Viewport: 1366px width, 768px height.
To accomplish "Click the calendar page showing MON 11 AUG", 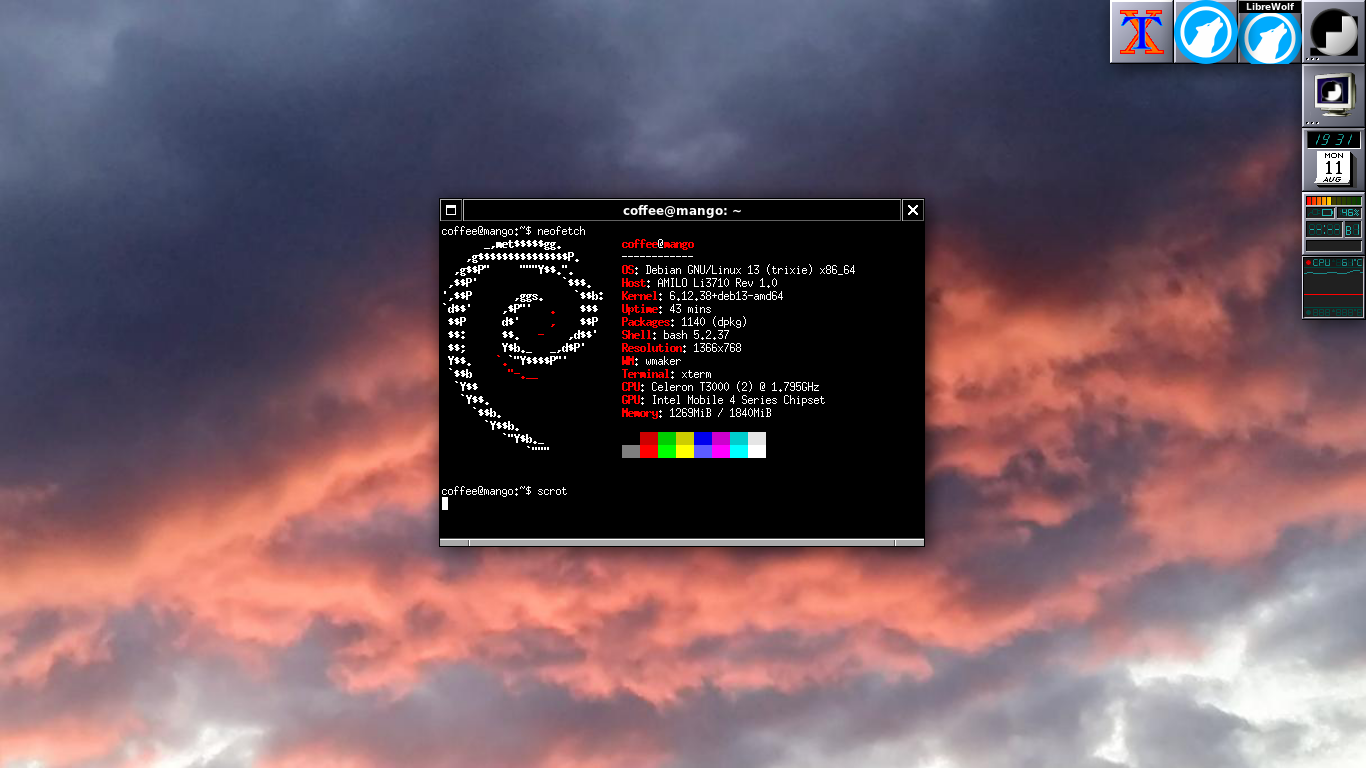I will [x=1333, y=168].
